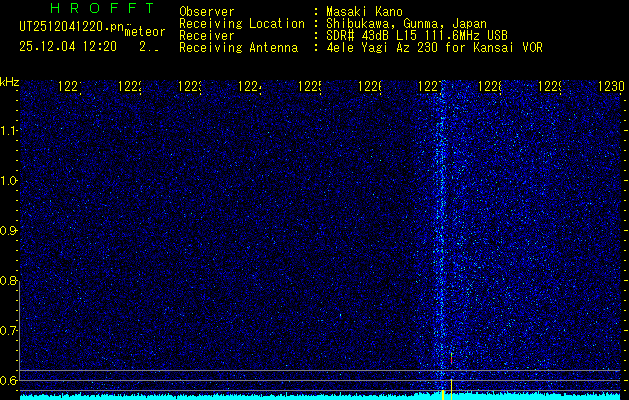The height and width of the screenshot is (400, 629).
Task: Click the 0.8 kHz frequency label
Action: click(10, 280)
